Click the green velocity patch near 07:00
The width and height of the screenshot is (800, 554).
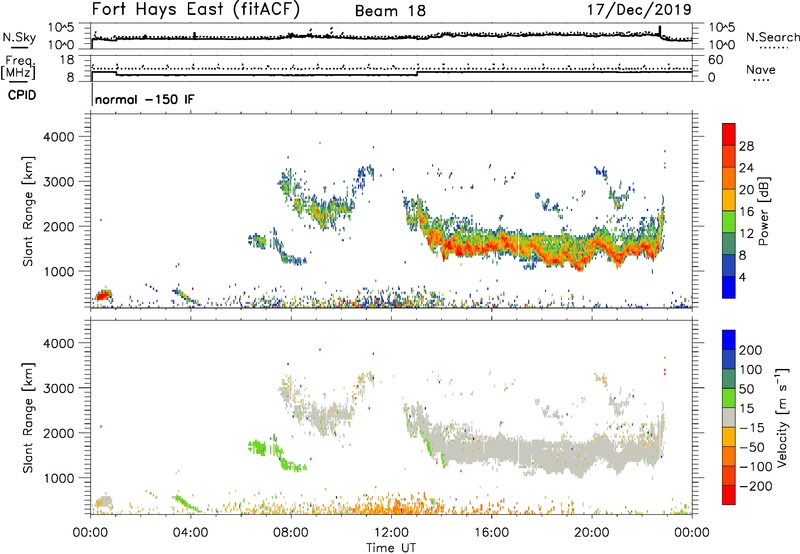click(x=259, y=447)
